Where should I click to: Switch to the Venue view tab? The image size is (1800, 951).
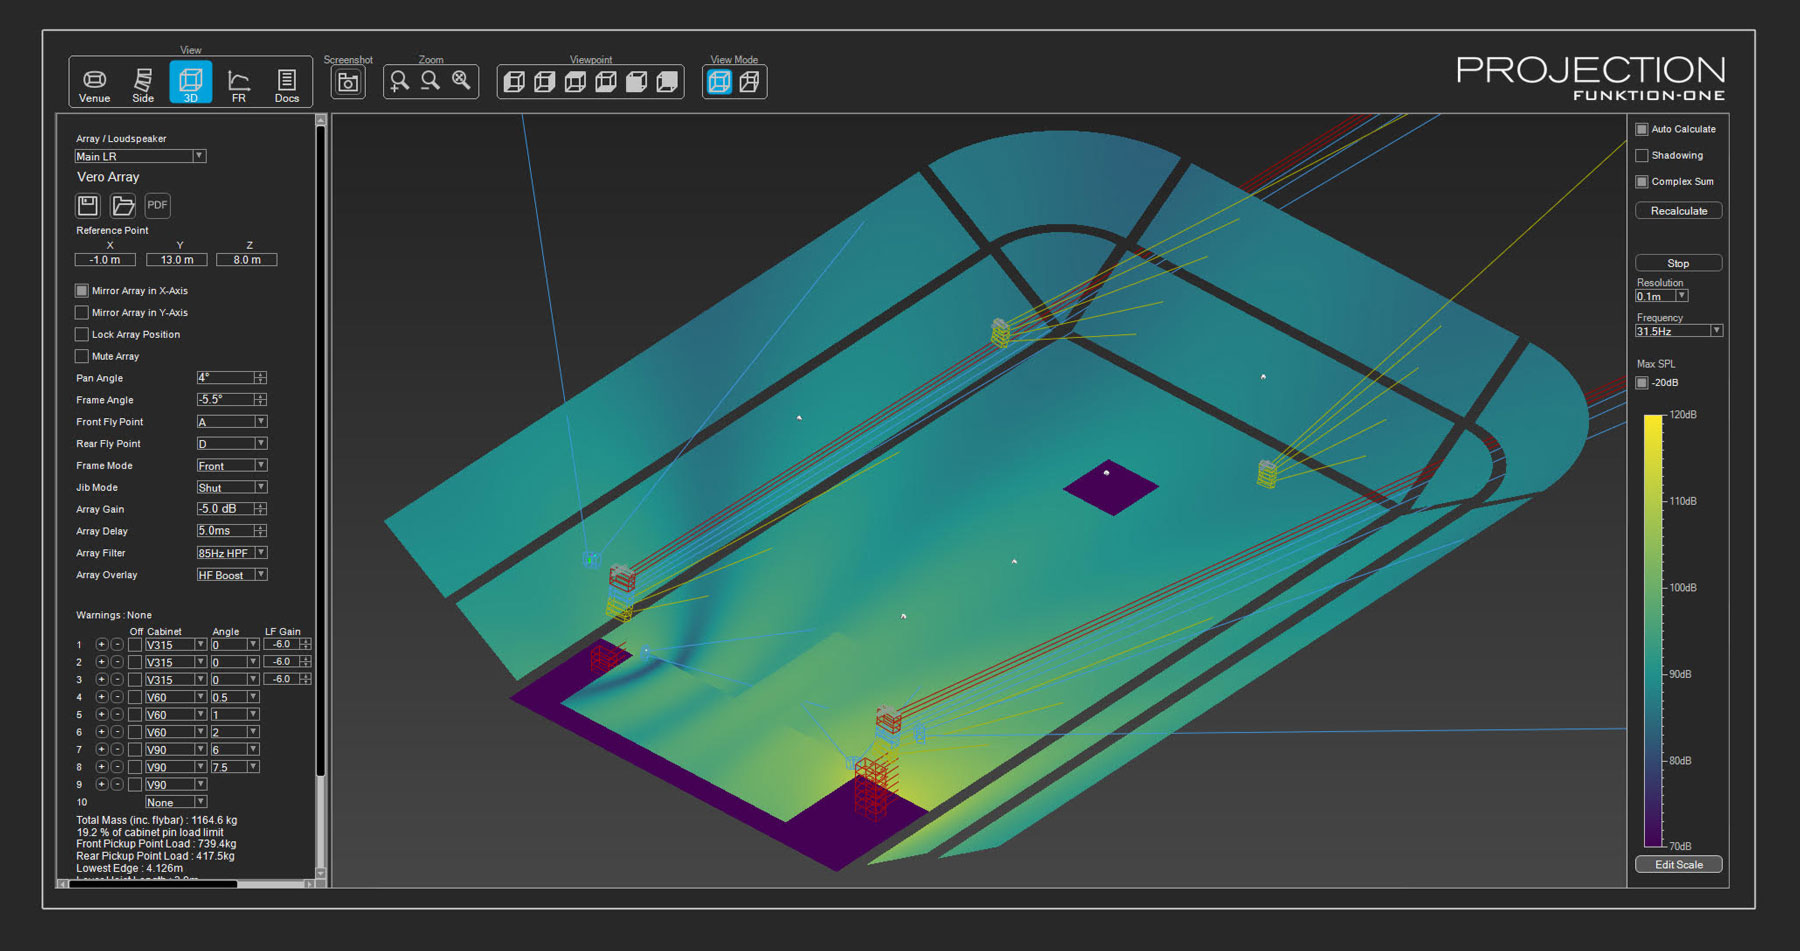tap(94, 84)
